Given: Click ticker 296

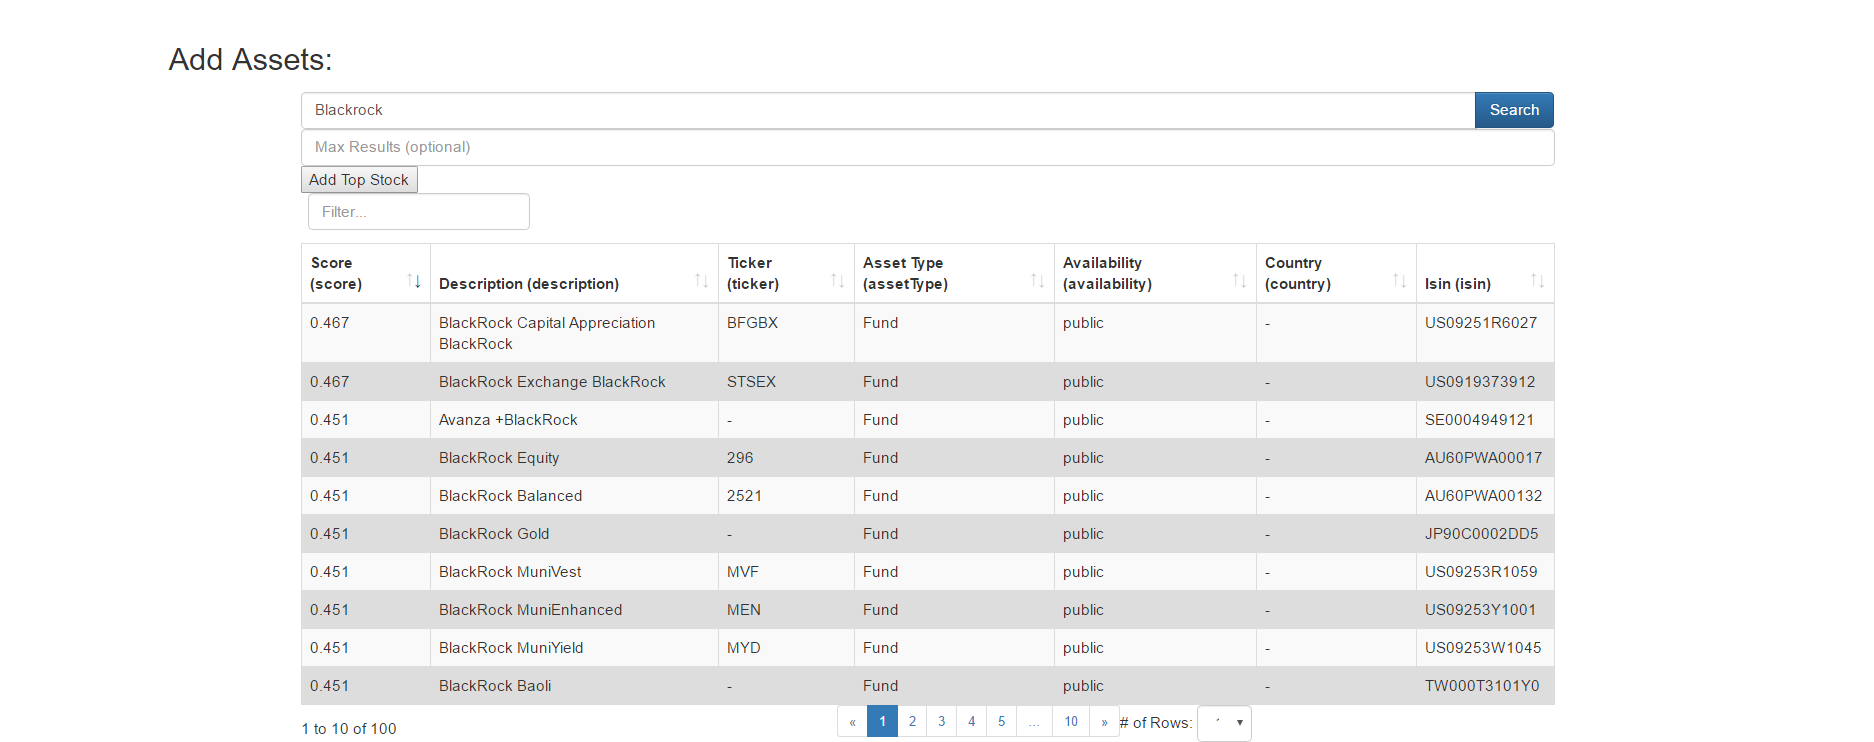Looking at the screenshot, I should (740, 458).
